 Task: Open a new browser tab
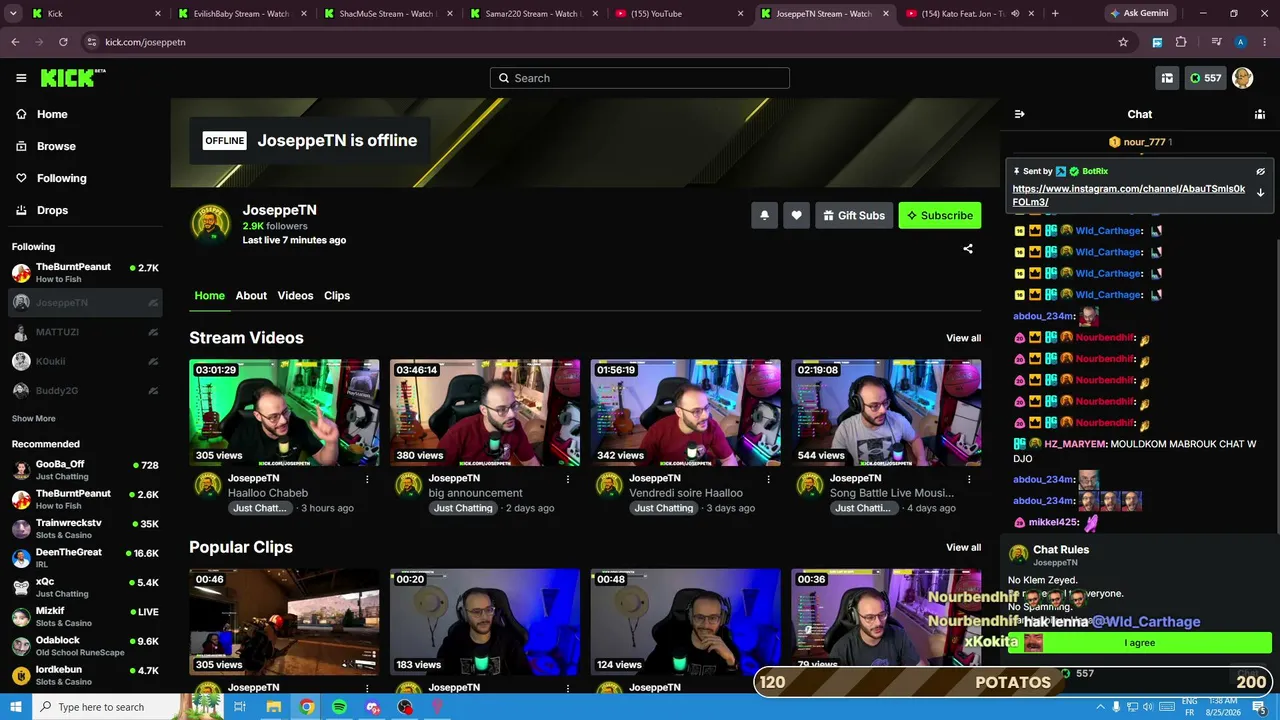coord(1055,14)
